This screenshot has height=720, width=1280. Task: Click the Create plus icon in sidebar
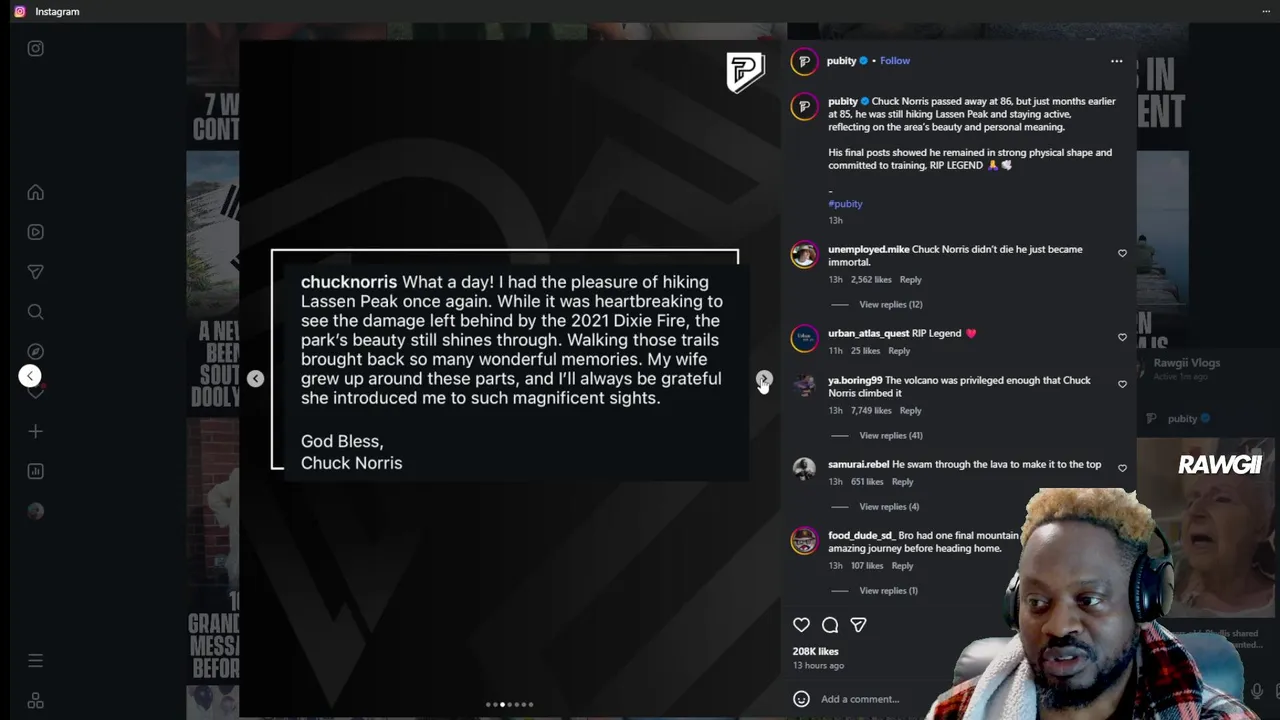click(35, 431)
